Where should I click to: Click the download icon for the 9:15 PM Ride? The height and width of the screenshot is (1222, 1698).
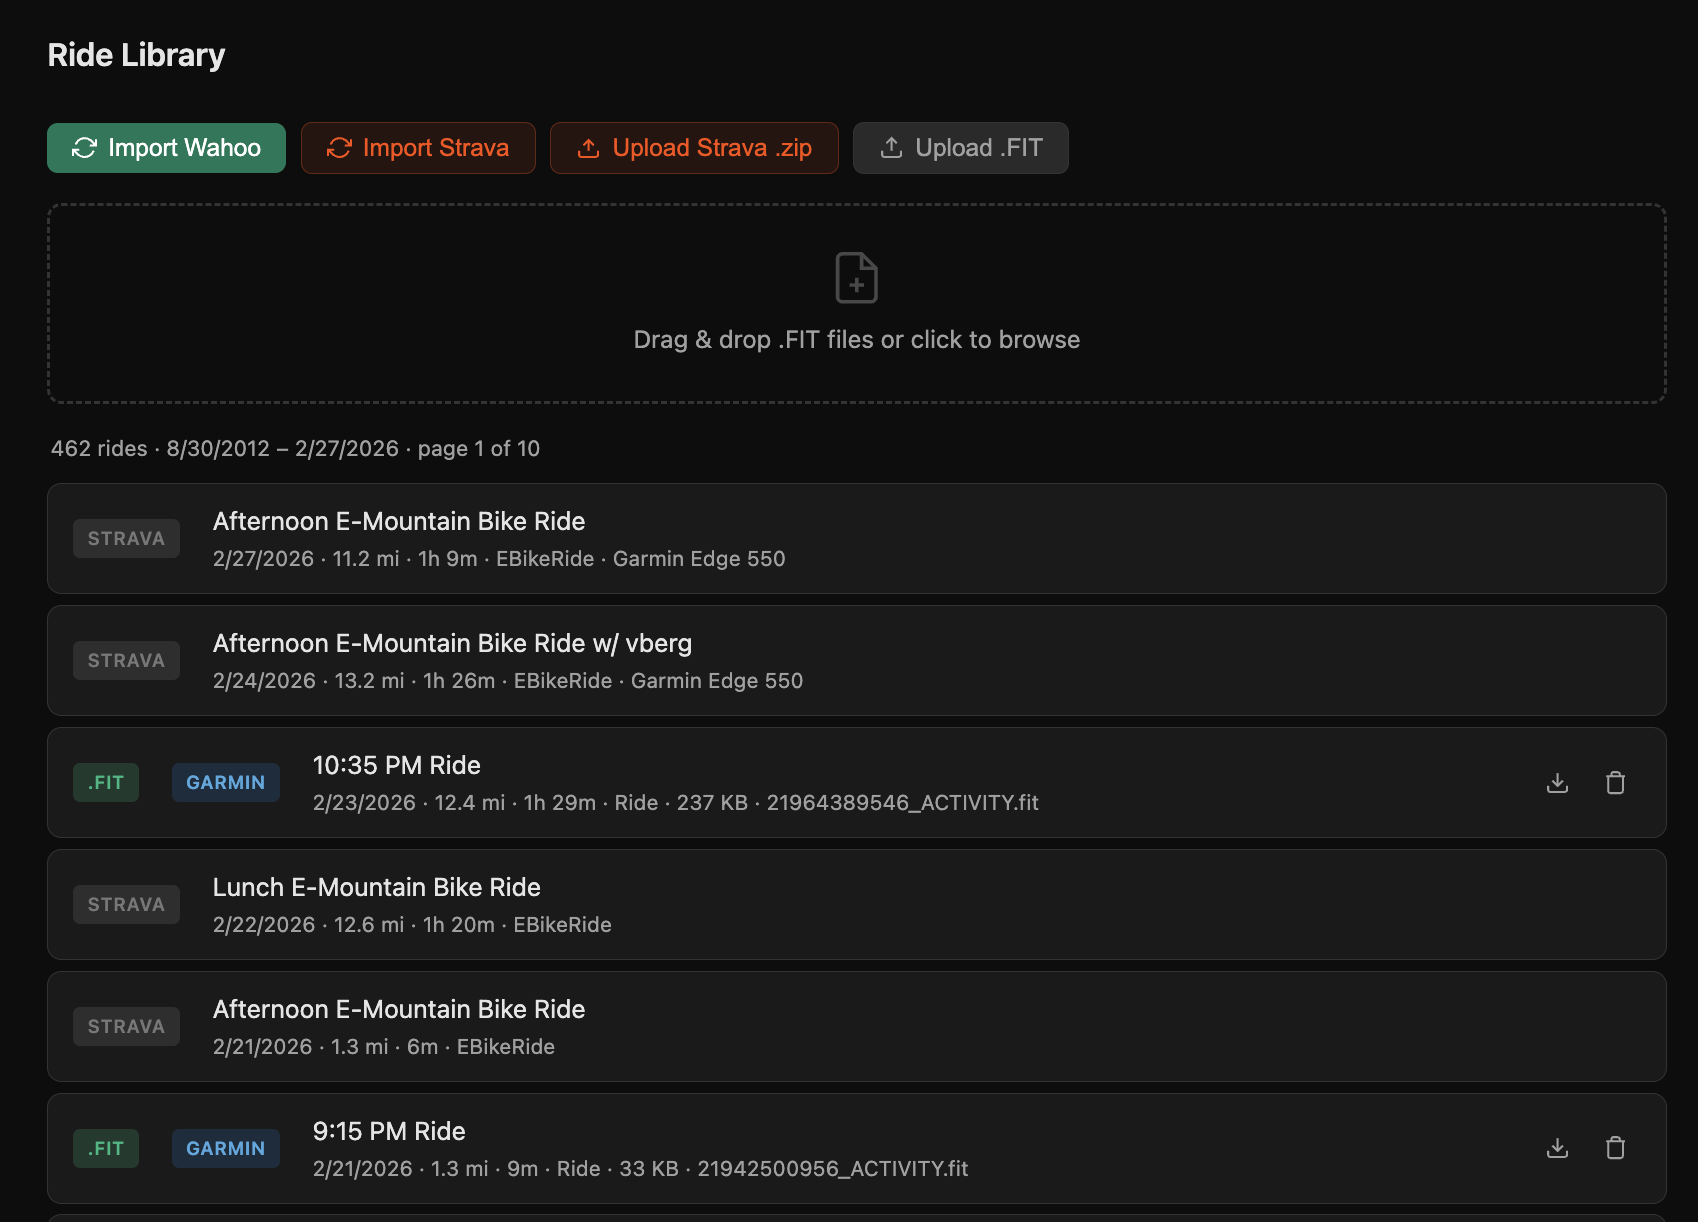pyautogui.click(x=1557, y=1148)
